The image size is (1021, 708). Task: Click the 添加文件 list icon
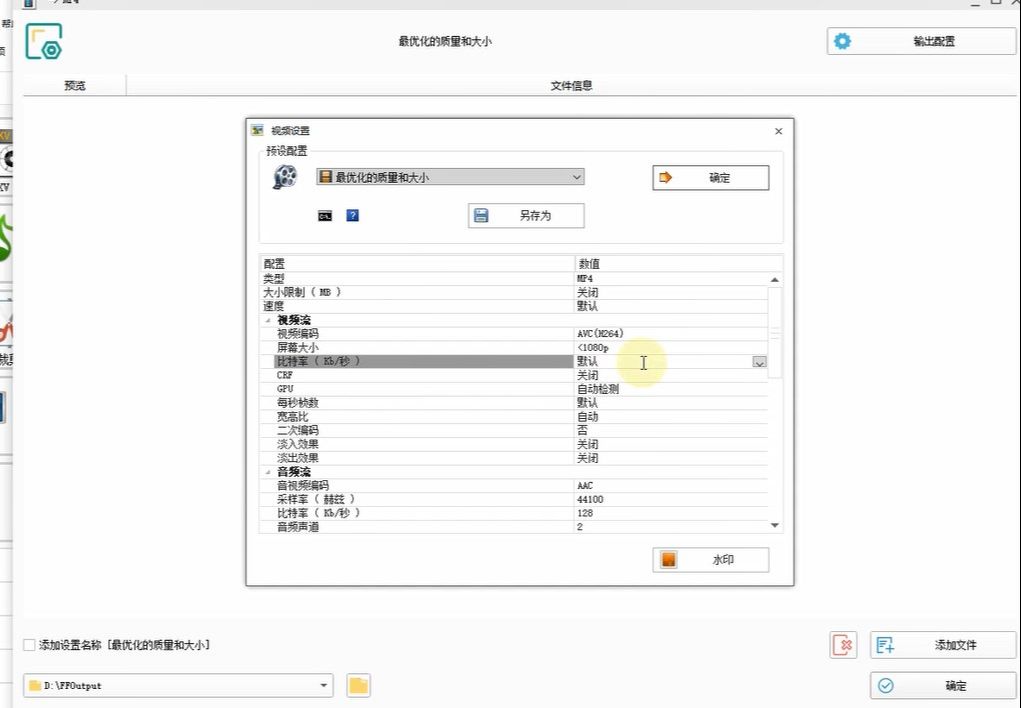click(884, 645)
